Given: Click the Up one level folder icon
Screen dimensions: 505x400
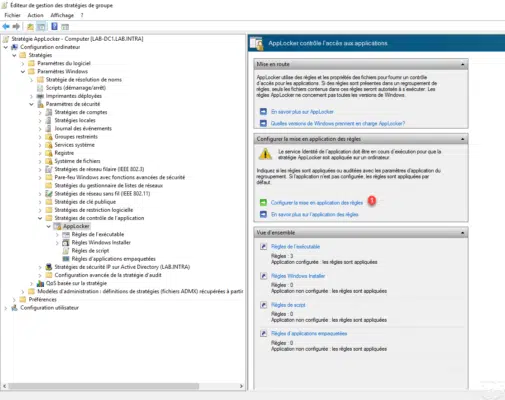Looking at the screenshot, I should [x=30, y=27].
